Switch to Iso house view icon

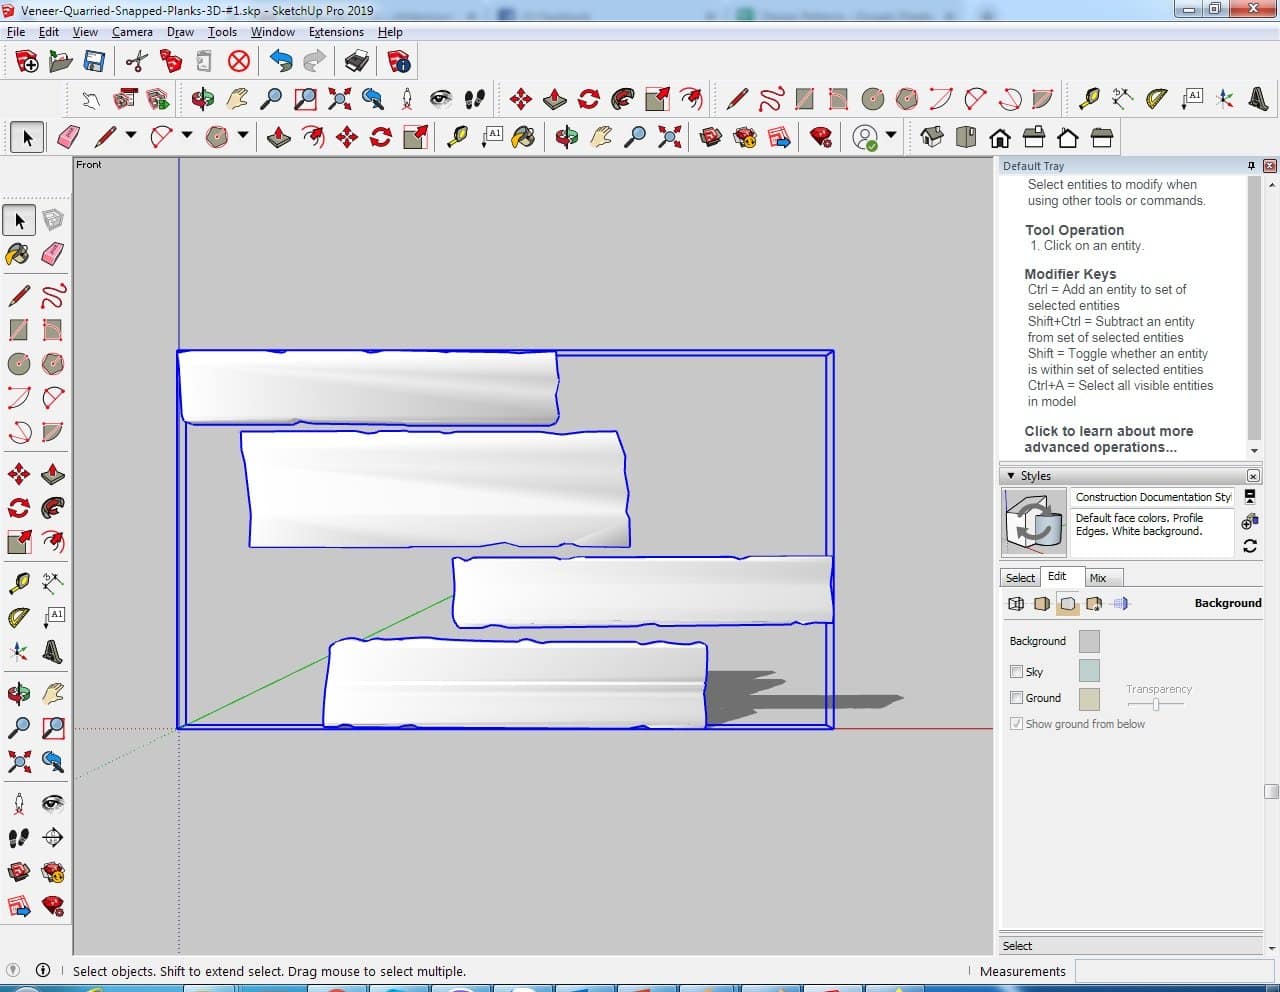931,137
